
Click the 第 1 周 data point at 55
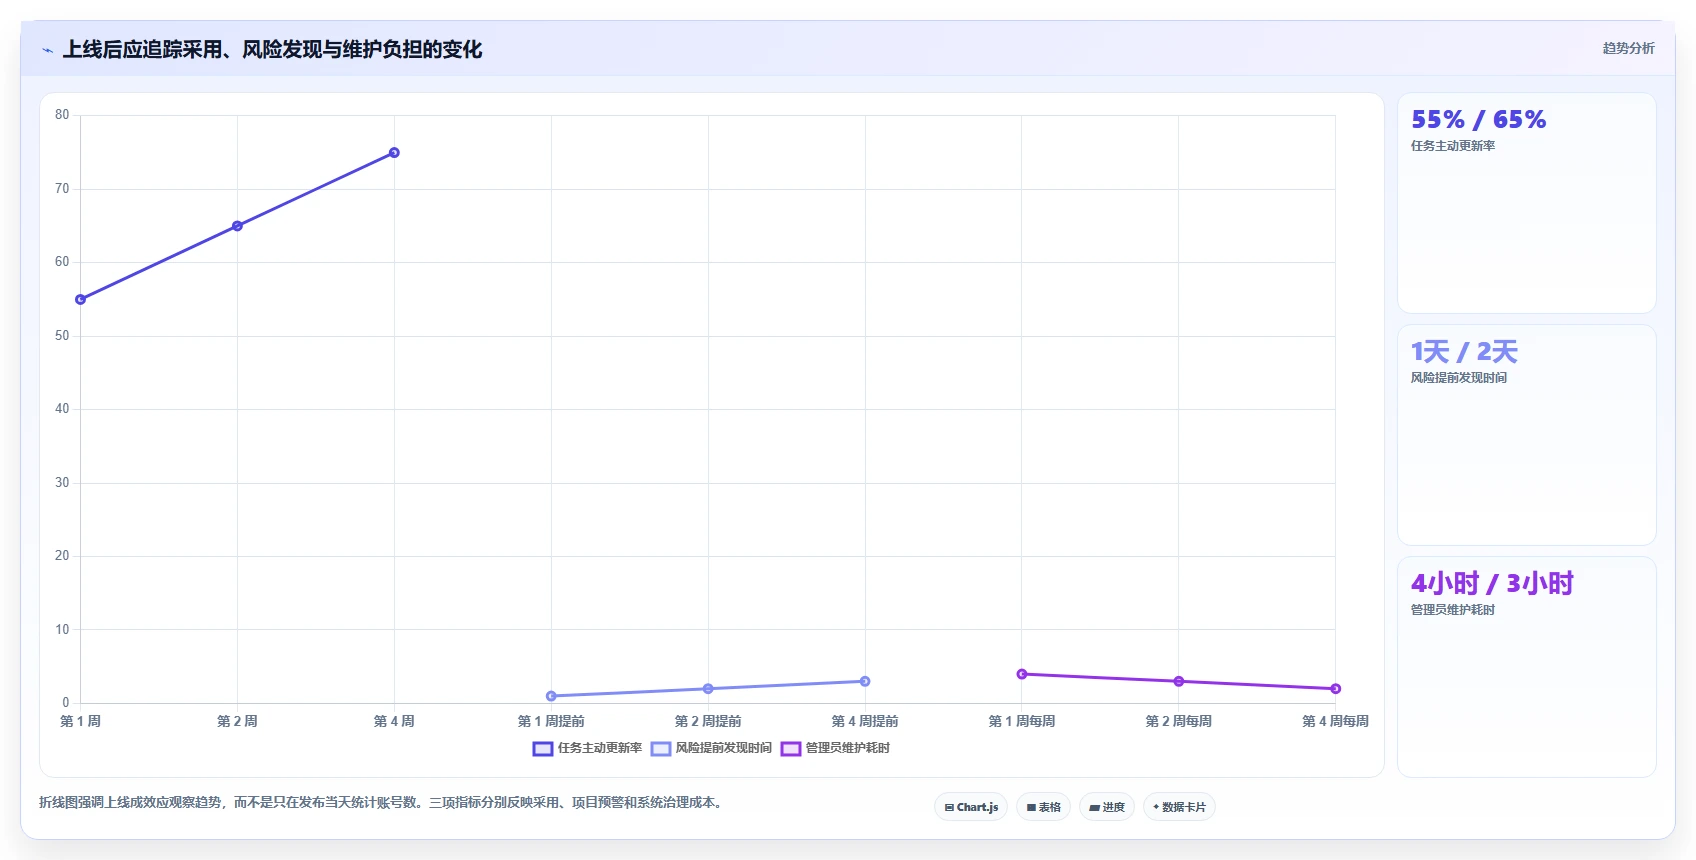tap(81, 299)
